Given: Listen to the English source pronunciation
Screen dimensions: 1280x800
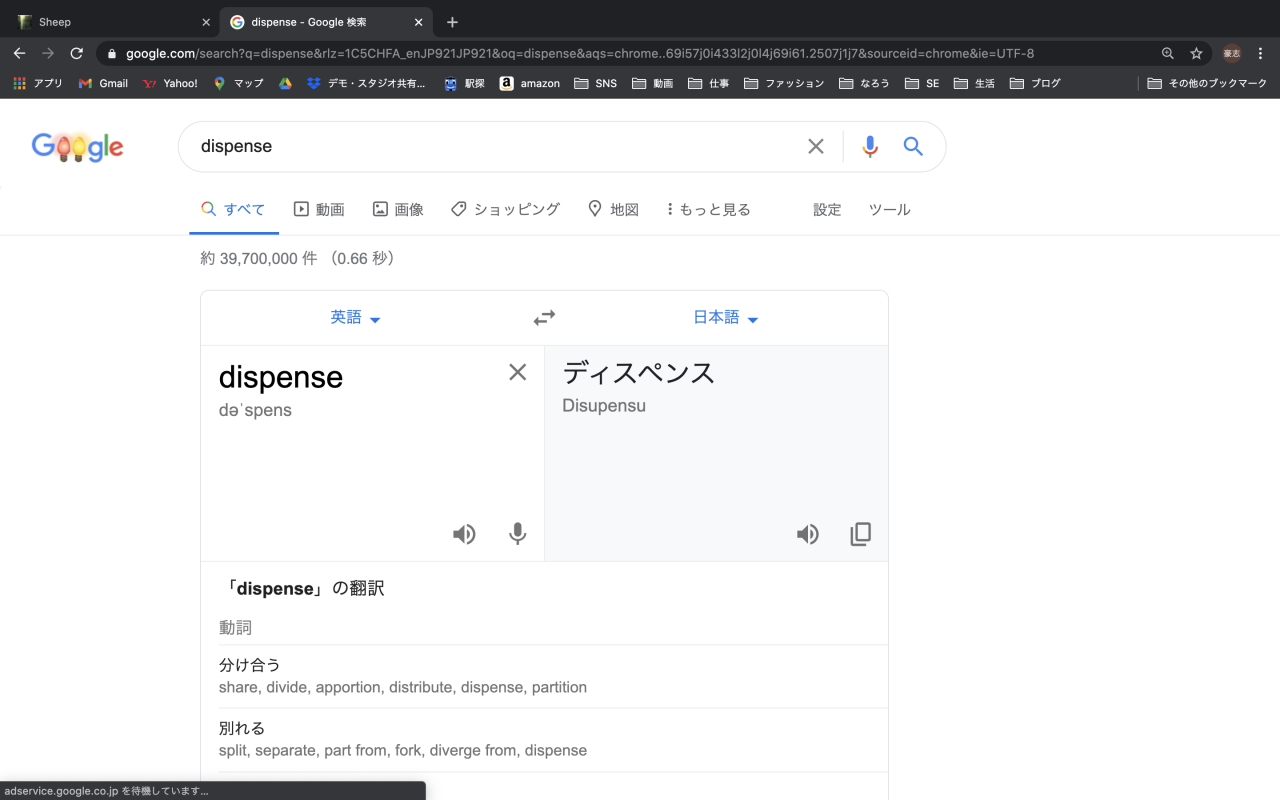Looking at the screenshot, I should tap(464, 534).
